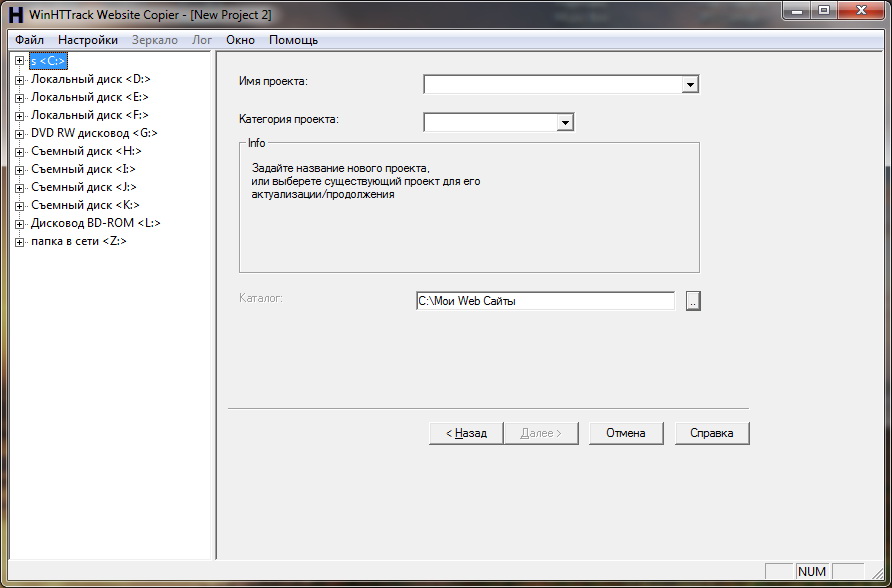The width and height of the screenshot is (892, 588).
Task: Open the Категория проекта dropdown arrow
Action: pyautogui.click(x=565, y=122)
